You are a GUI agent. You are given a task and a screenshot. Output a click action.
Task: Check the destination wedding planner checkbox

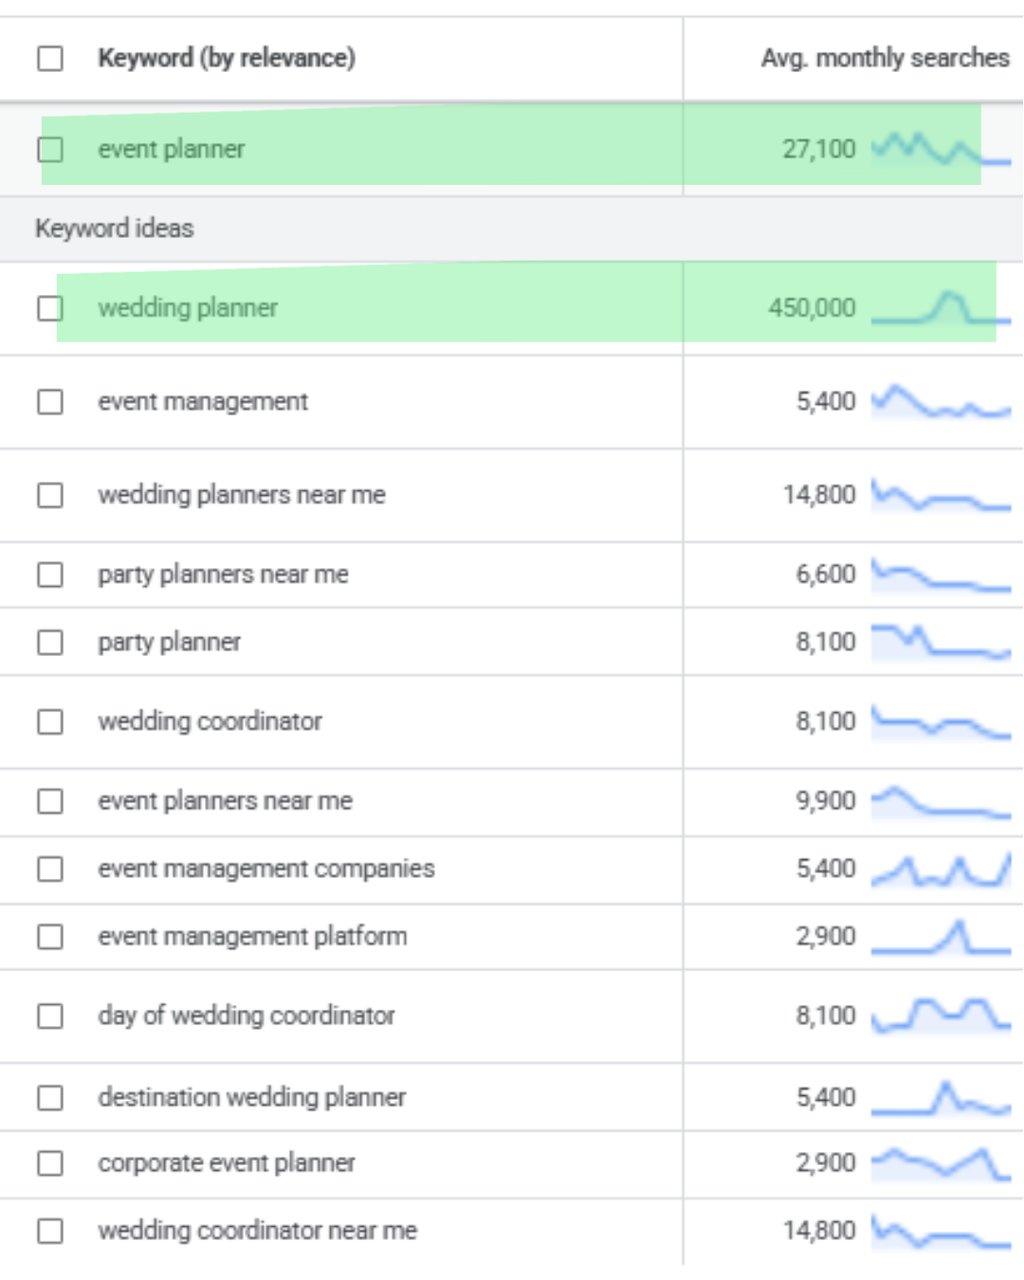point(50,1098)
